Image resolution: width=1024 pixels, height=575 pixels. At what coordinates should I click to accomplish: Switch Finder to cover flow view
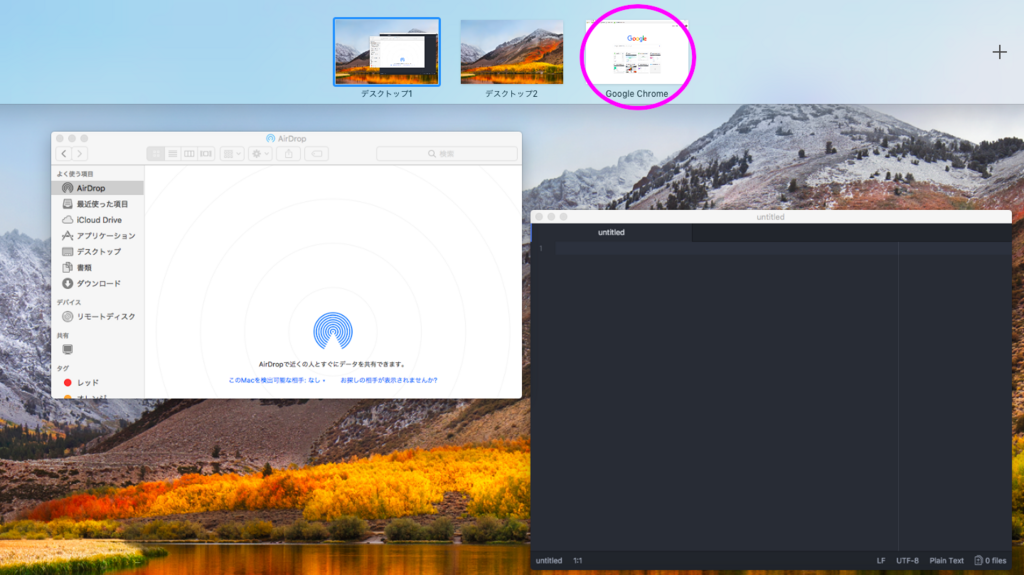(206, 154)
